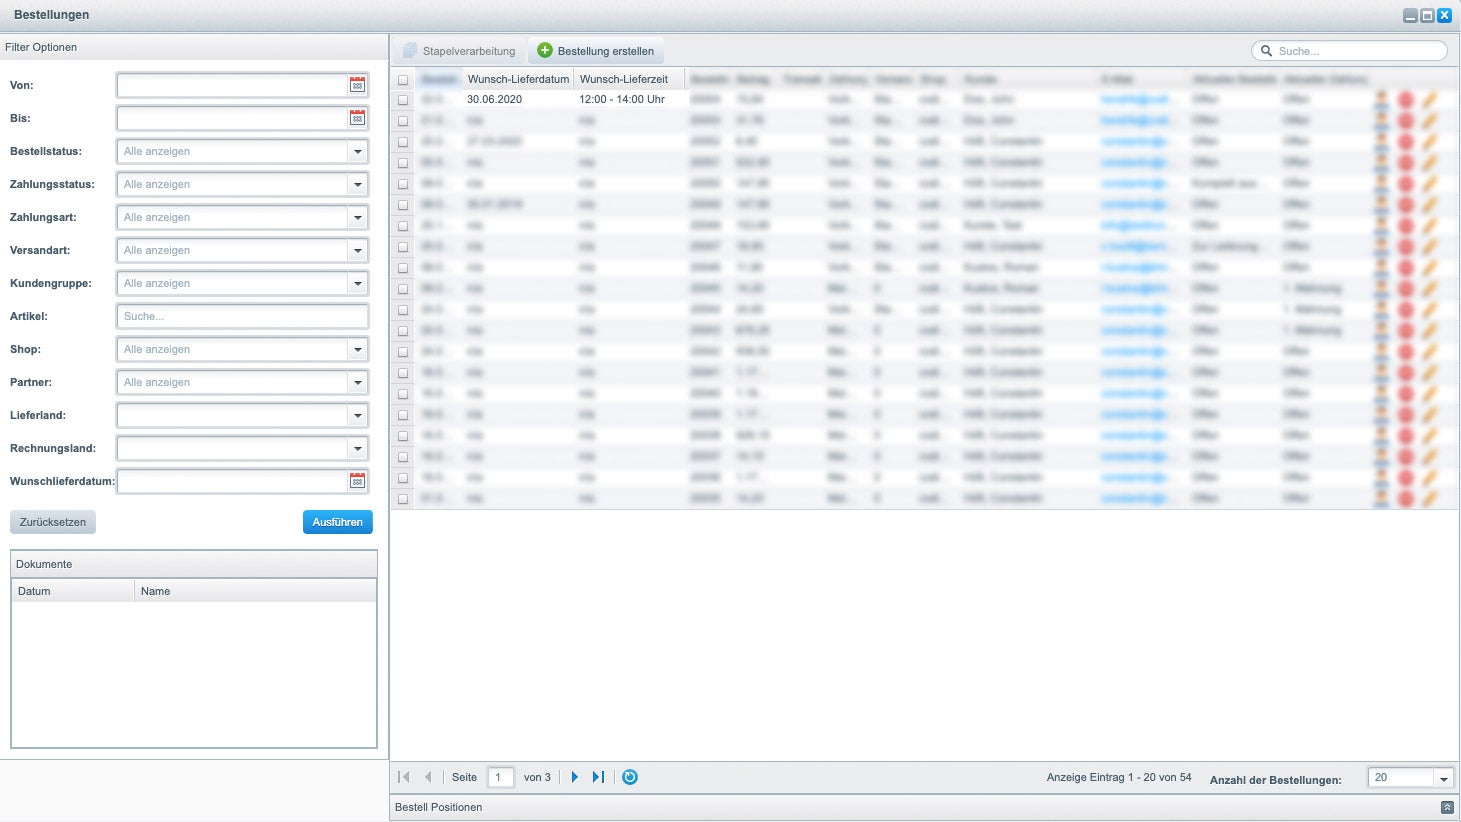Viewport: 1461px width, 822px height.
Task: Open the Partner dropdown
Action: point(357,382)
